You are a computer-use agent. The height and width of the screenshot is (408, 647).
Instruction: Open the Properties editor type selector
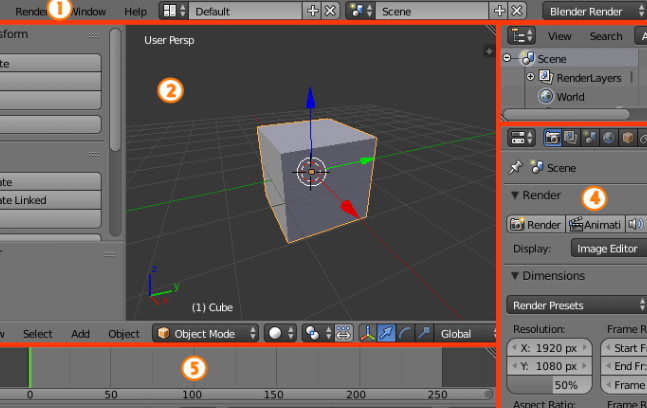(x=521, y=138)
